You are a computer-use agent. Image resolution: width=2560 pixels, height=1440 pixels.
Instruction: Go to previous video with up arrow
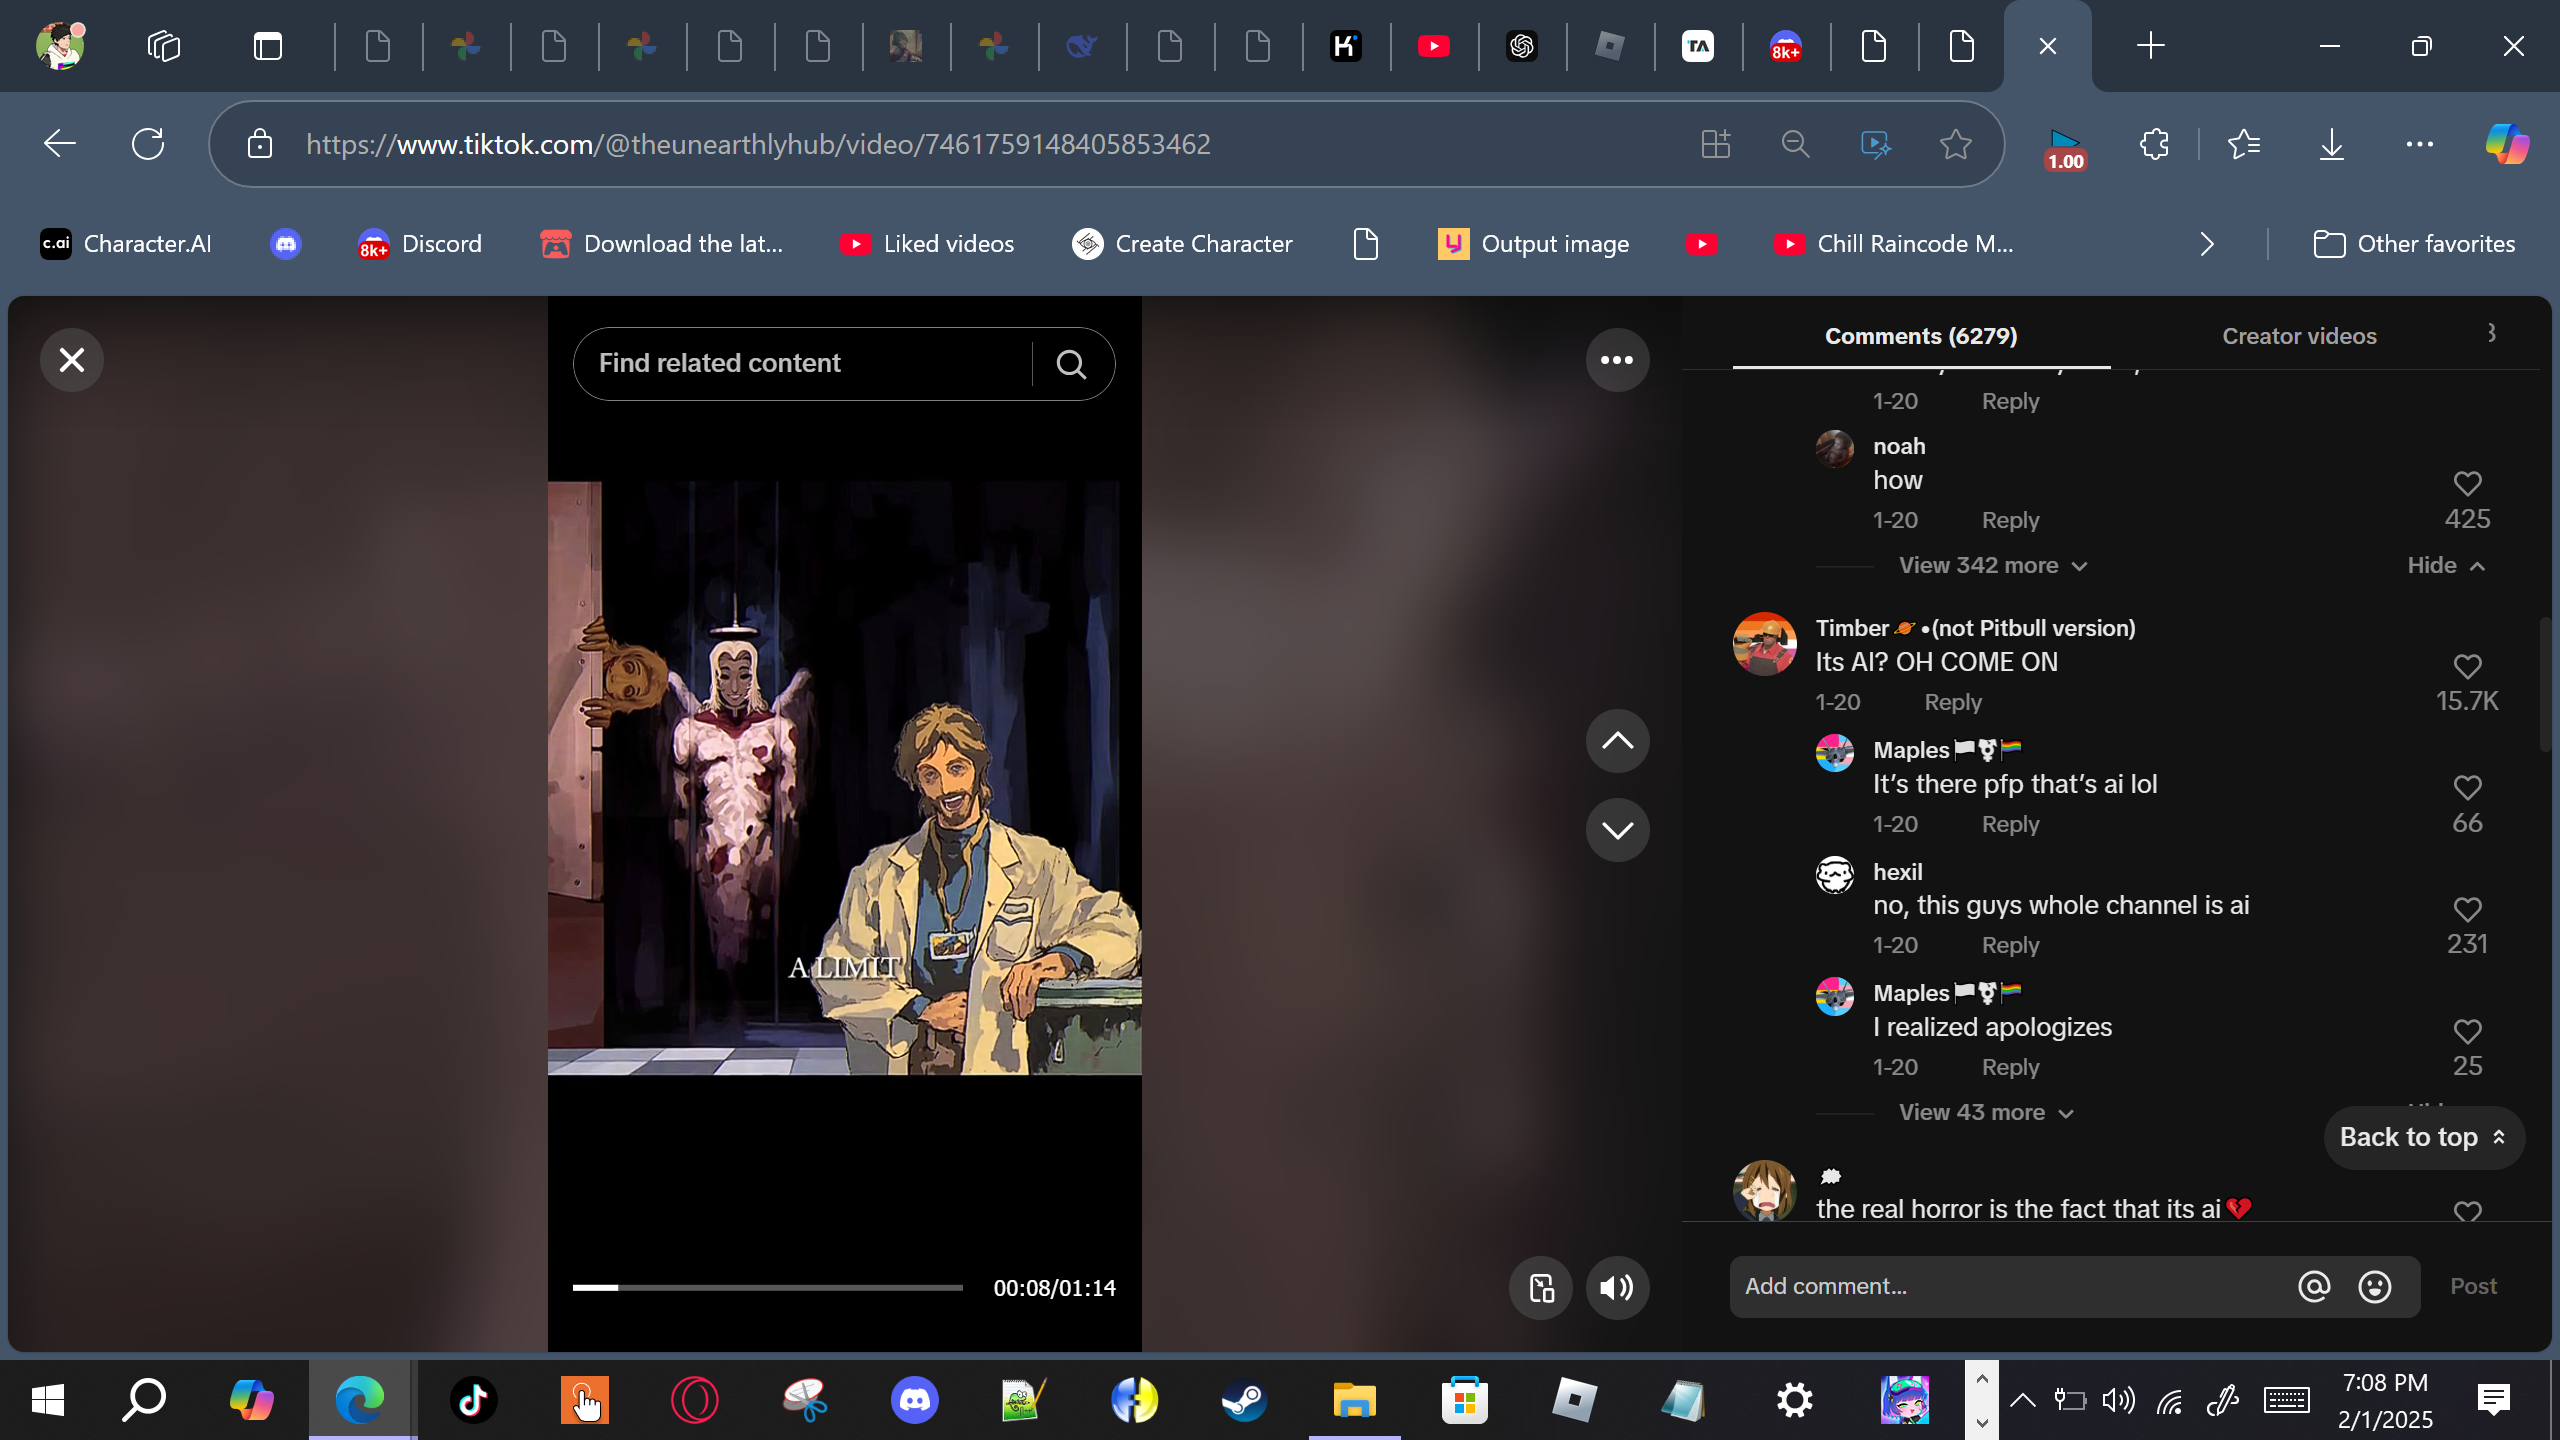pyautogui.click(x=1616, y=741)
